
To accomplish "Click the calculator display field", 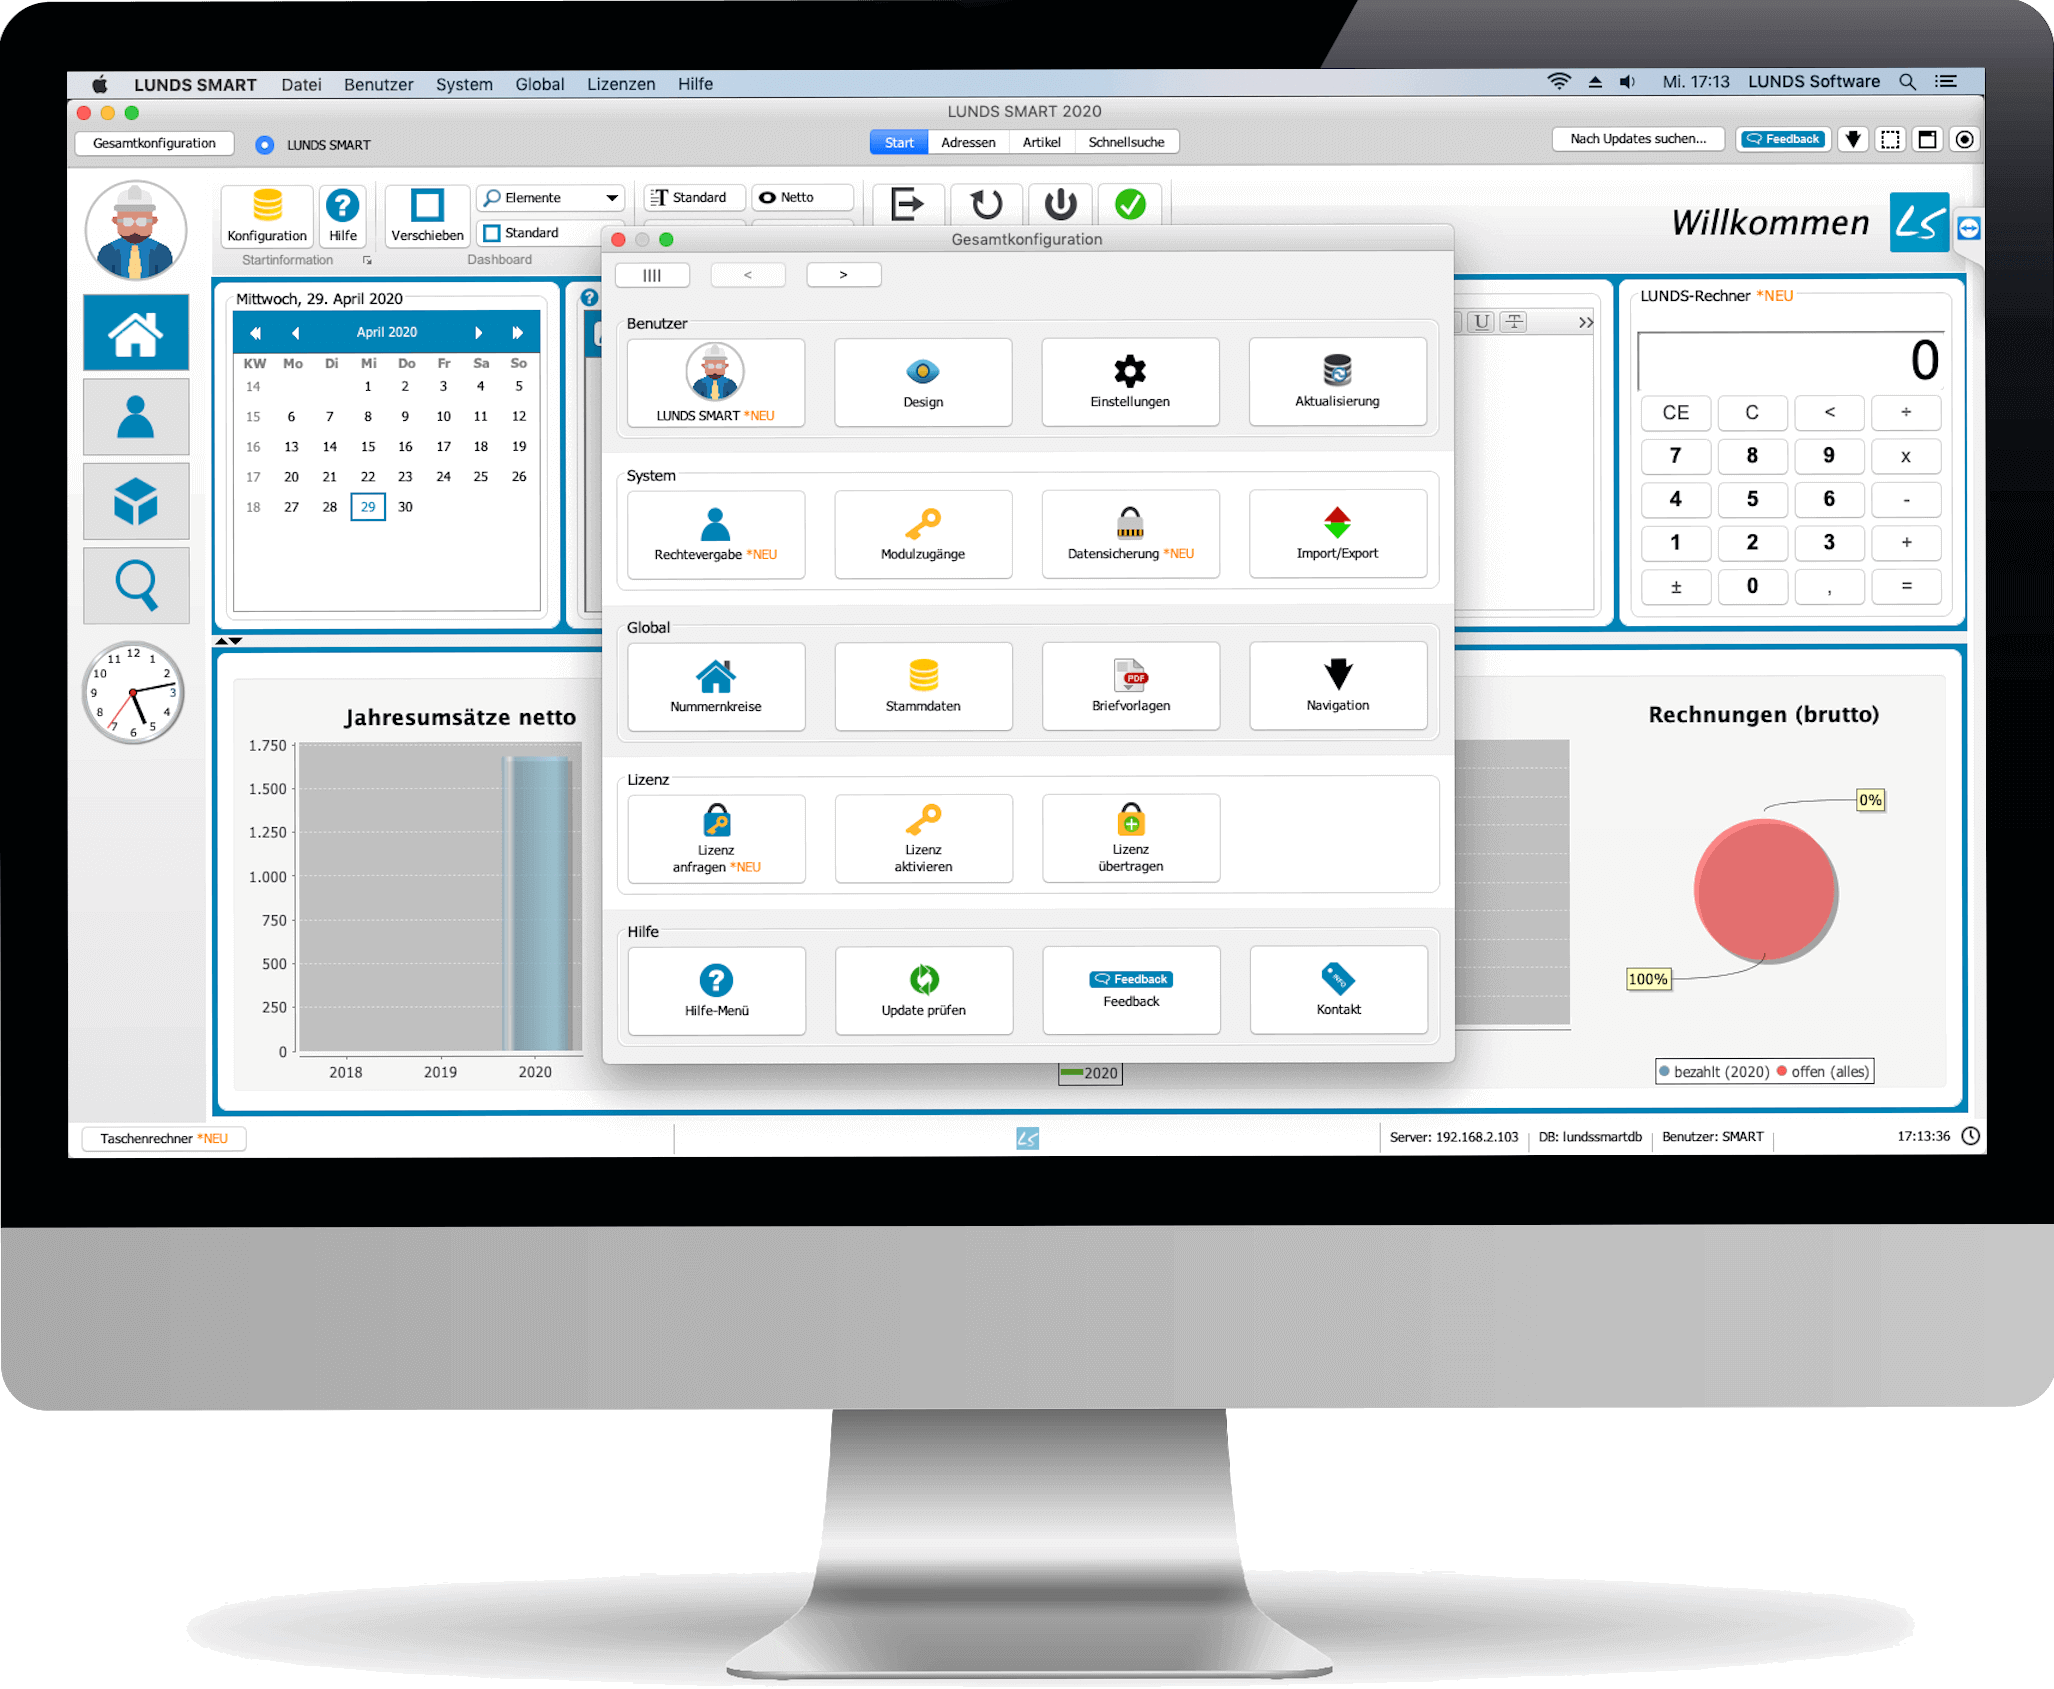I will point(1791,360).
